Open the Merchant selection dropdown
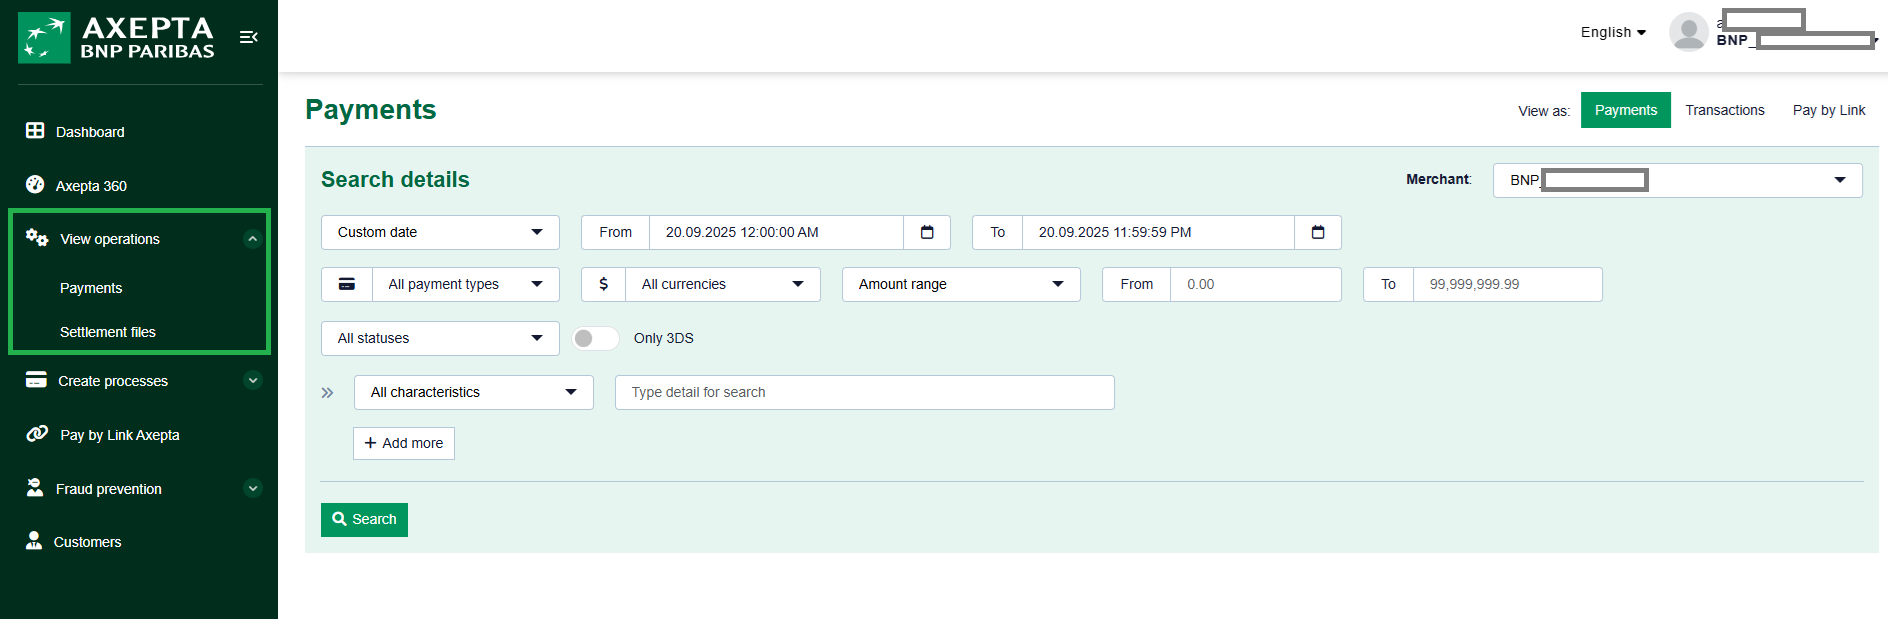Screen dimensions: 1888x619 (1677, 180)
